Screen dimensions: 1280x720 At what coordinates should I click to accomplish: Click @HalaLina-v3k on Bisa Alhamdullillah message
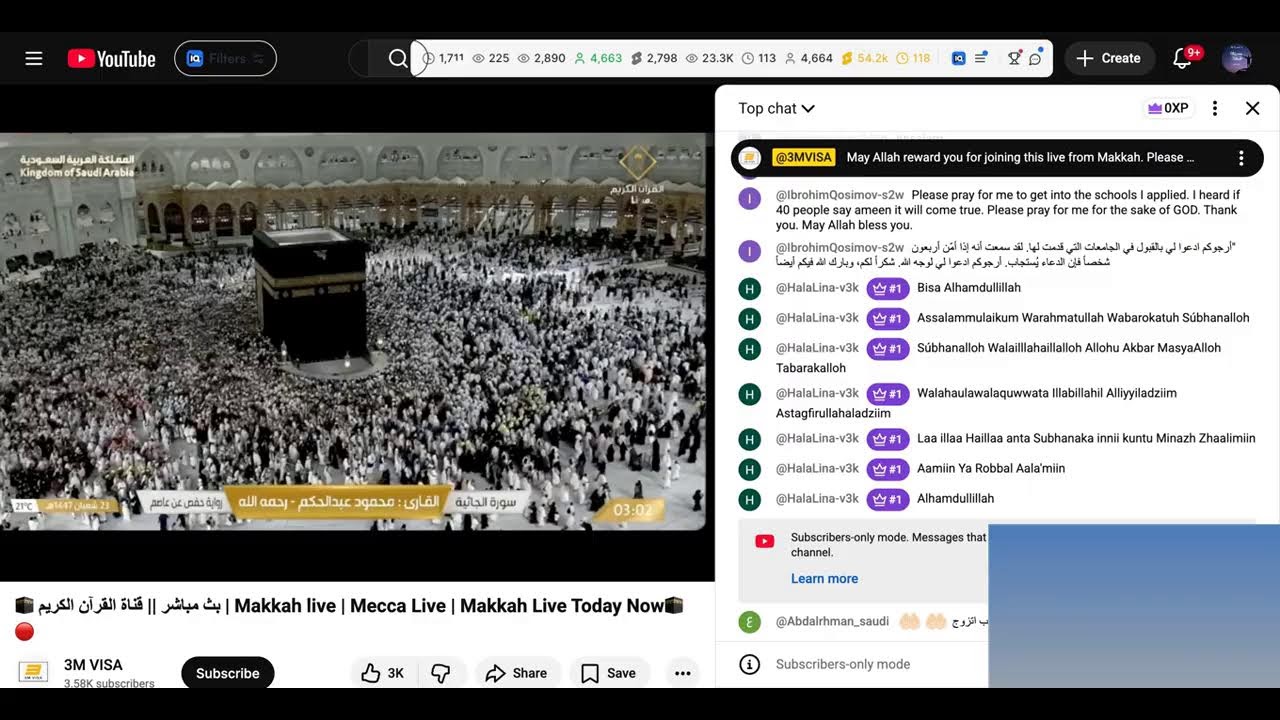pos(817,288)
